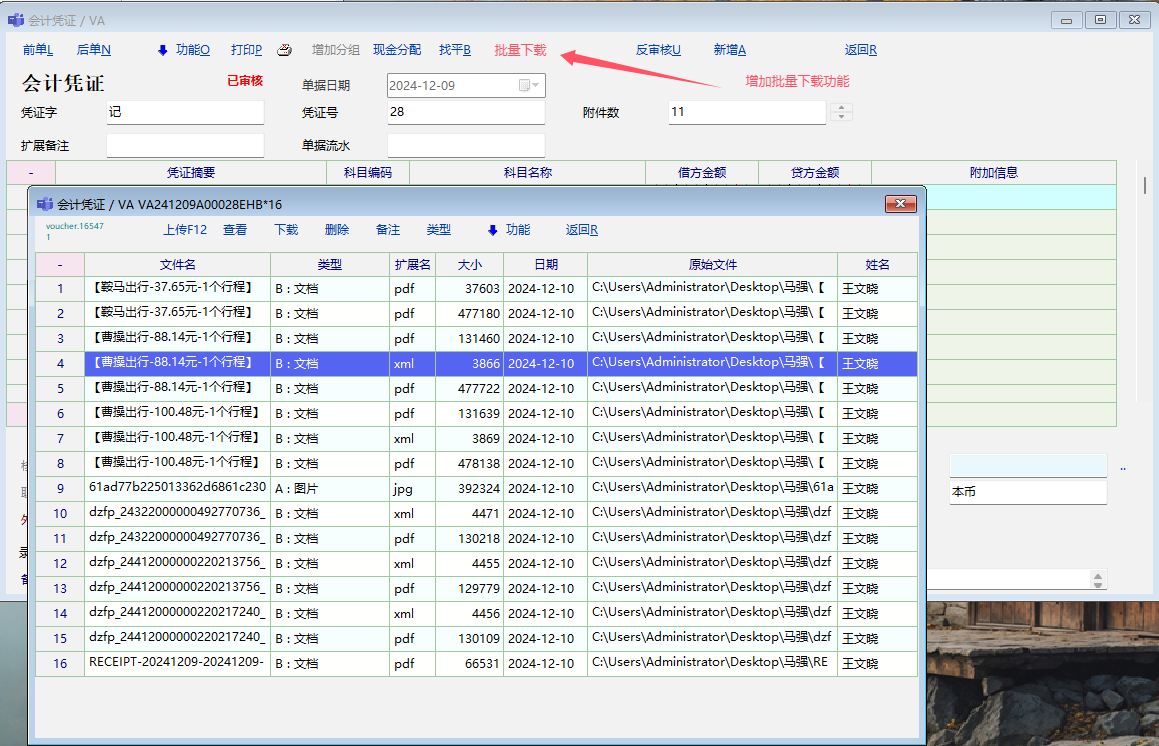Go to previous voucher with 前单L
Image resolution: width=1159 pixels, height=746 pixels.
coord(37,50)
